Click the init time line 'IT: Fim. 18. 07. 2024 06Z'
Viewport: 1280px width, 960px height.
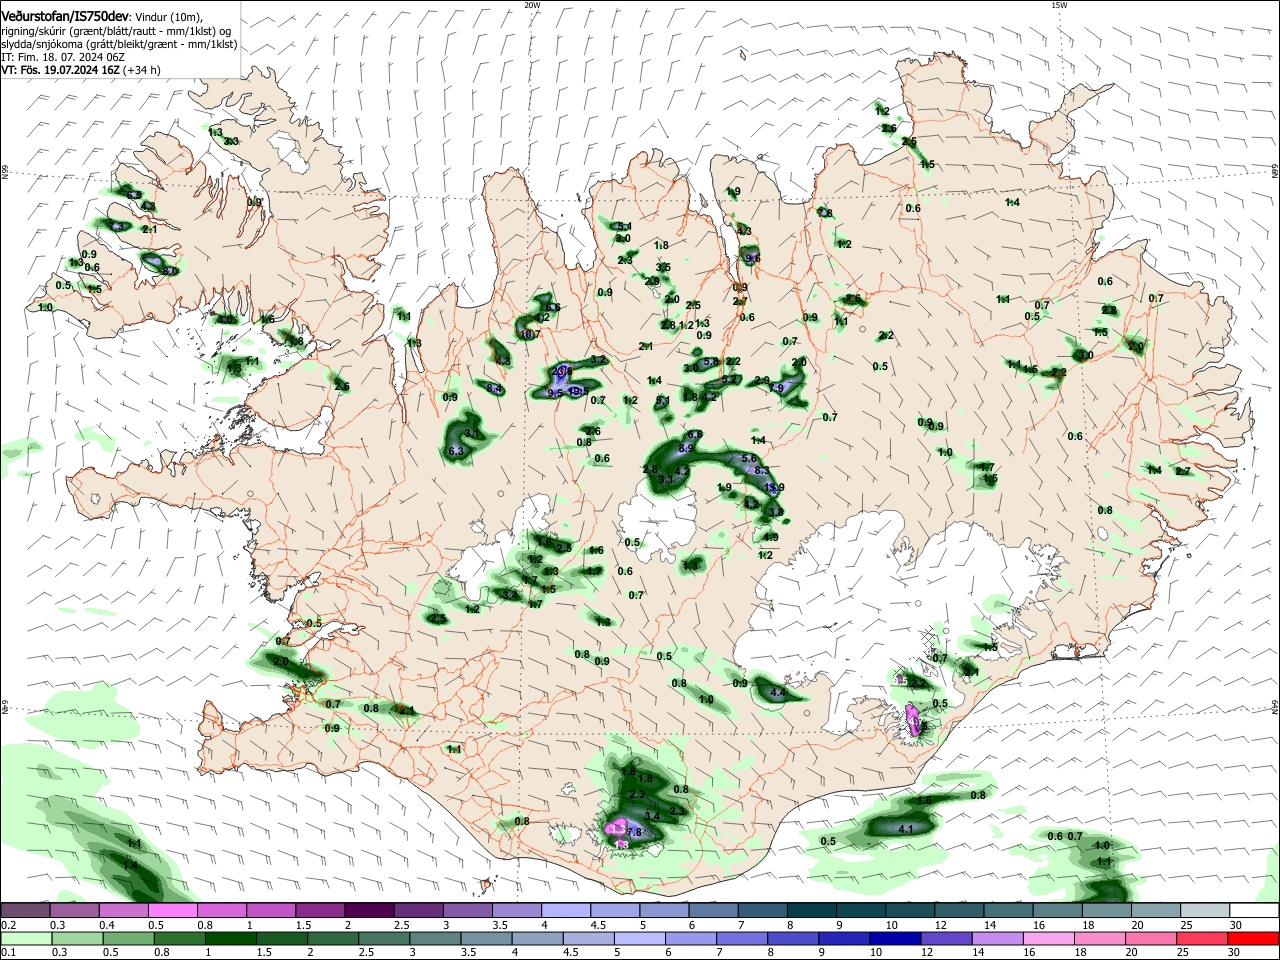tap(63, 58)
